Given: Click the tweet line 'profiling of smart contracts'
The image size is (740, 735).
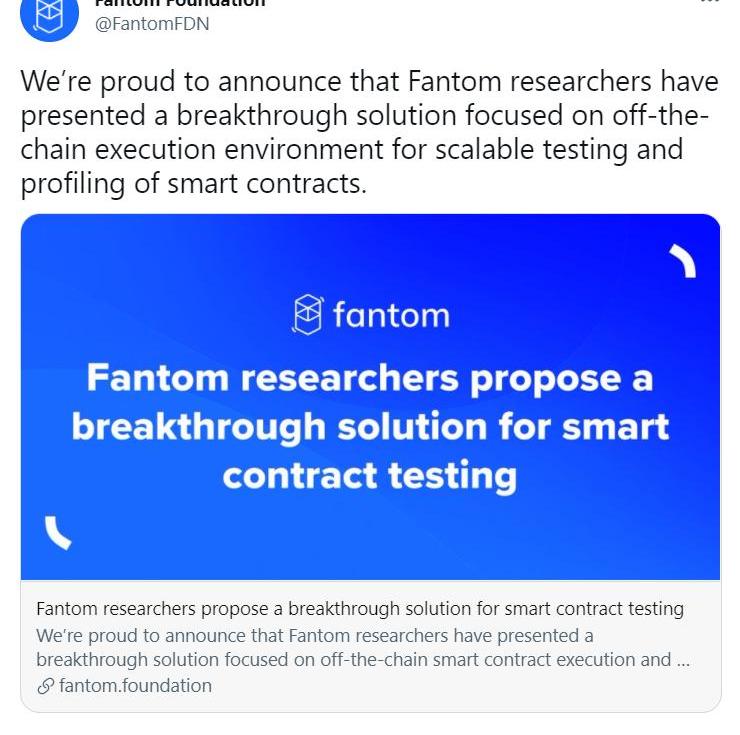Looking at the screenshot, I should coord(193,184).
